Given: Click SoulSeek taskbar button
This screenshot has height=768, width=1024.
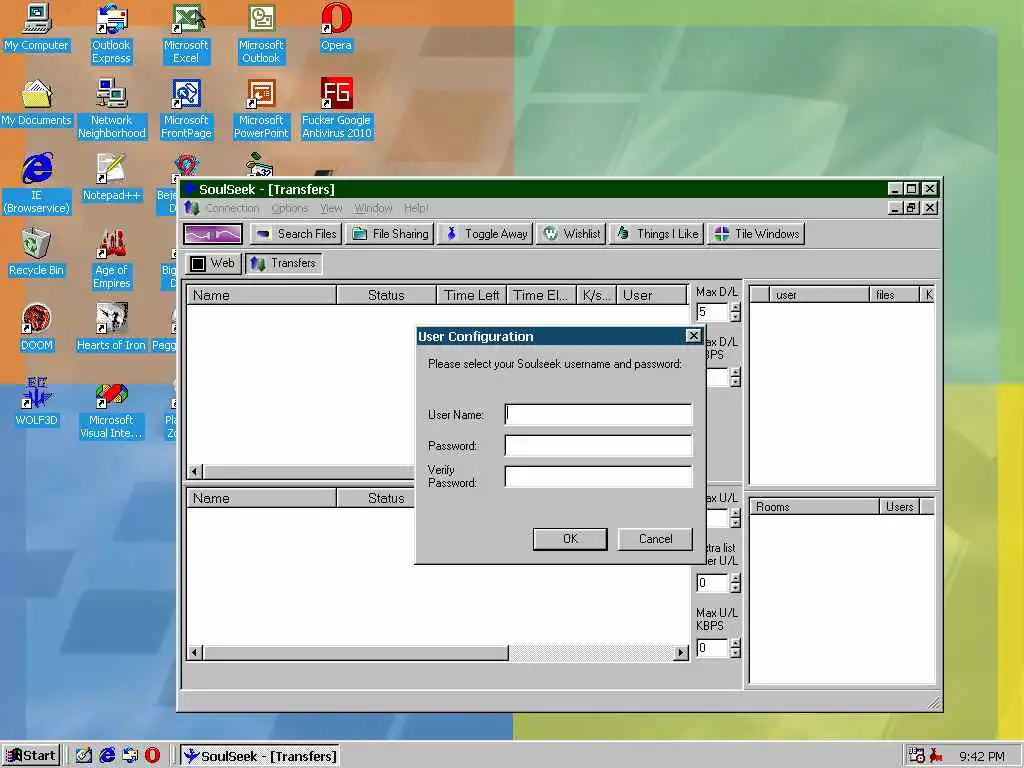Looking at the screenshot, I should pyautogui.click(x=259, y=756).
